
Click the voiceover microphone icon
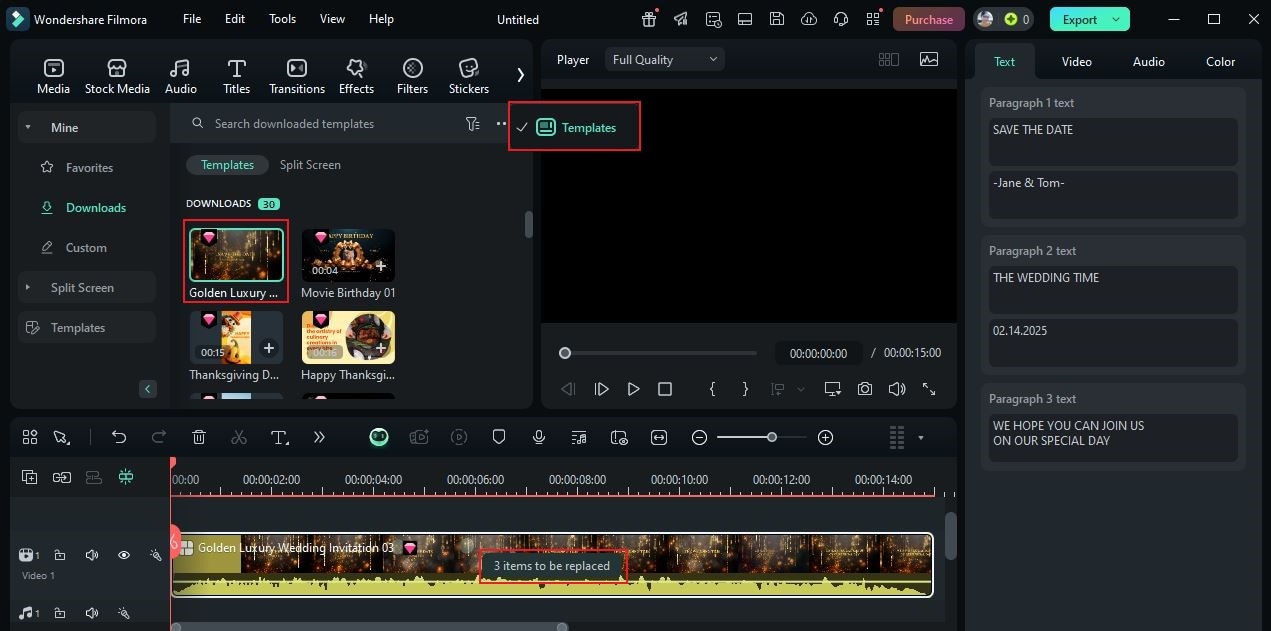click(x=539, y=437)
